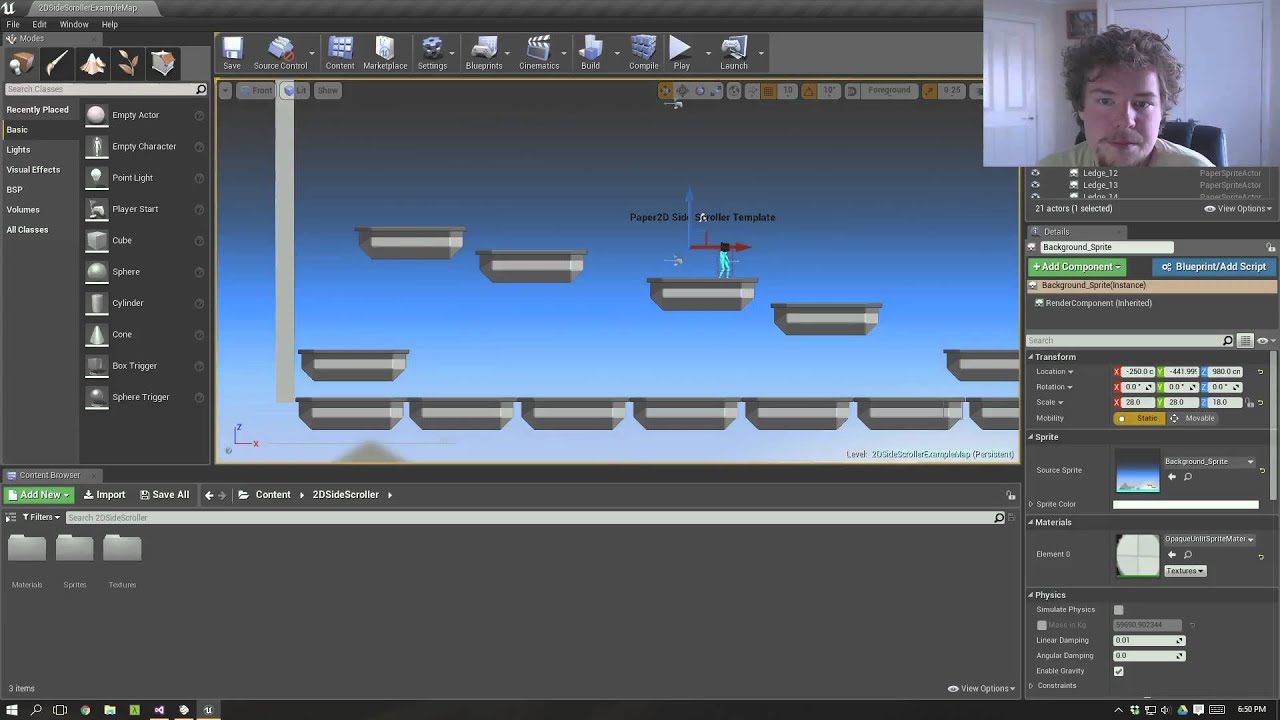This screenshot has width=1280, height=720.
Task: Click the Blueprint/Add Script button
Action: (1214, 267)
